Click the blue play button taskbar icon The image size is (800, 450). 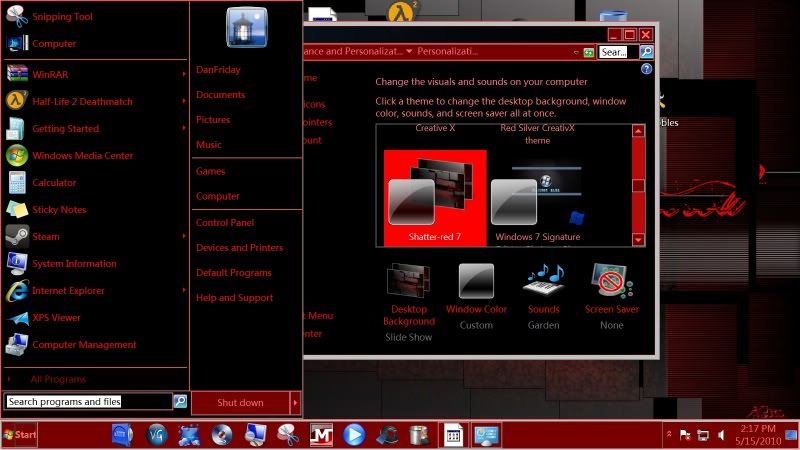(x=354, y=435)
